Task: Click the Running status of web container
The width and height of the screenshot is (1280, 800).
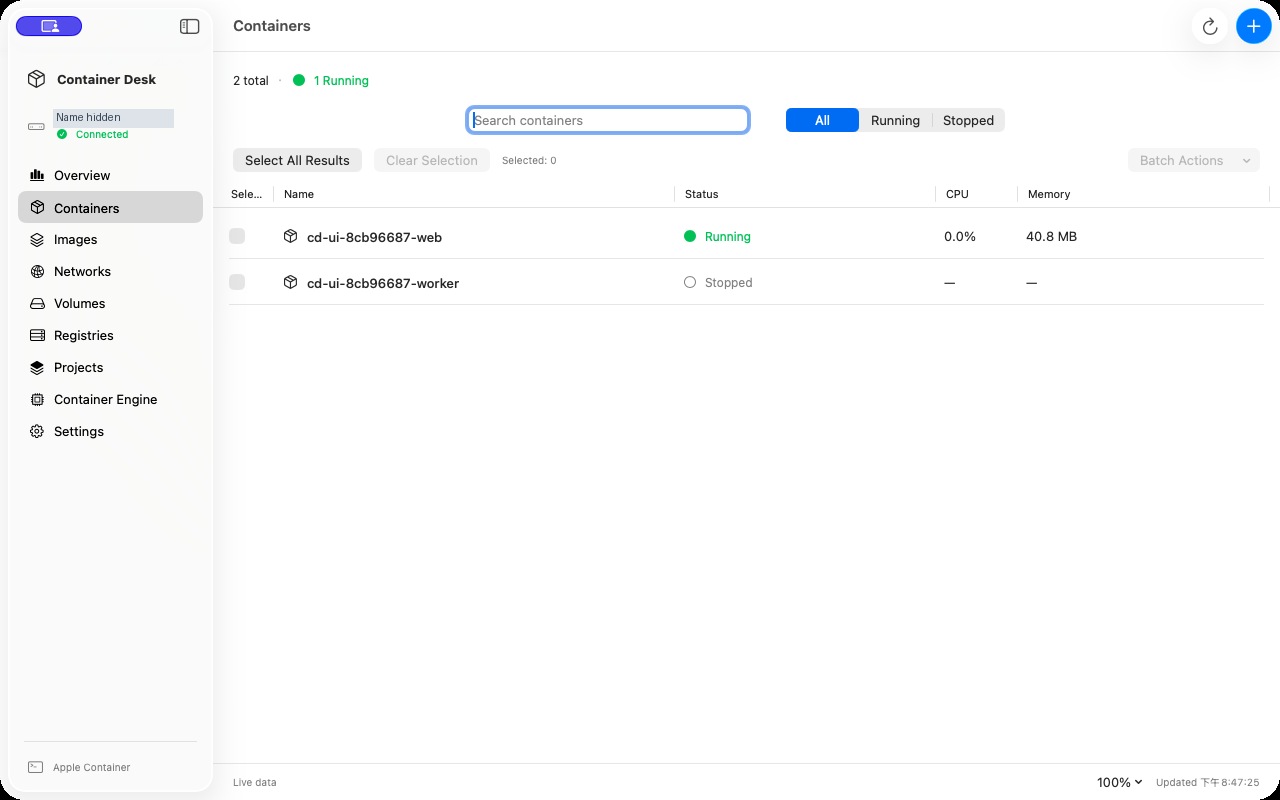Action: tap(717, 237)
